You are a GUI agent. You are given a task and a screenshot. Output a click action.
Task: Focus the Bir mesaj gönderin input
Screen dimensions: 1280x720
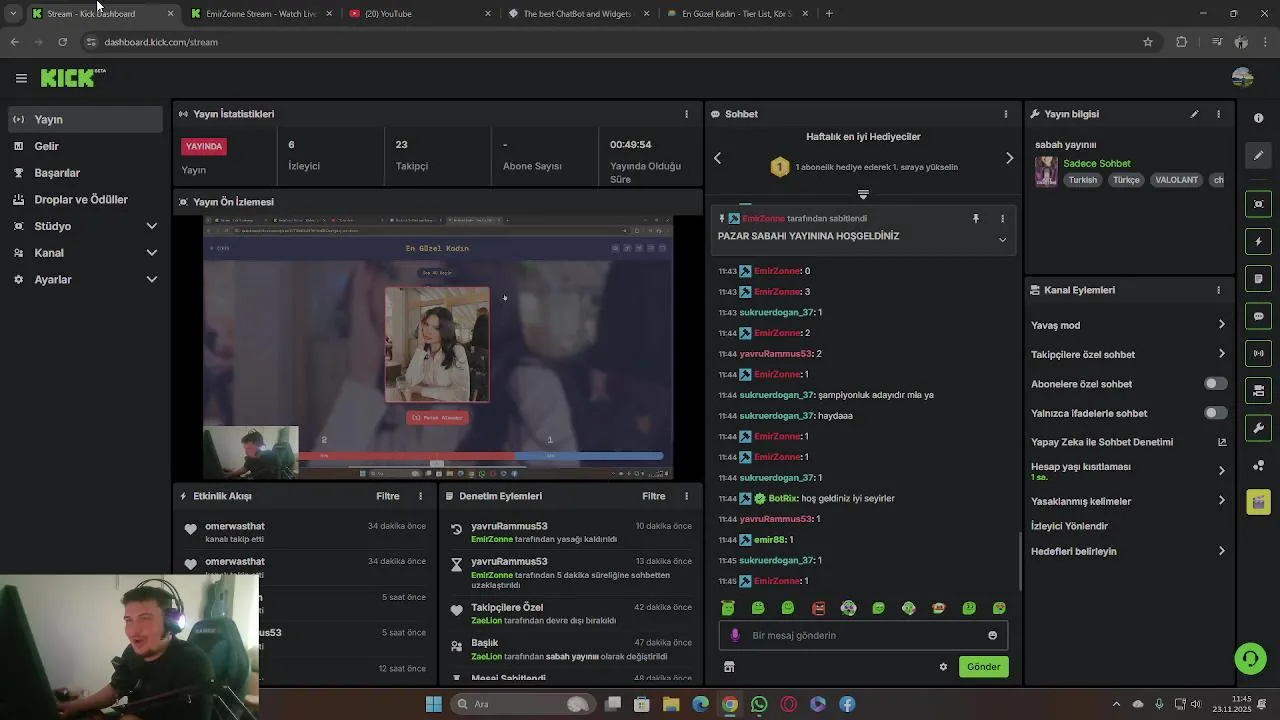(x=861, y=635)
